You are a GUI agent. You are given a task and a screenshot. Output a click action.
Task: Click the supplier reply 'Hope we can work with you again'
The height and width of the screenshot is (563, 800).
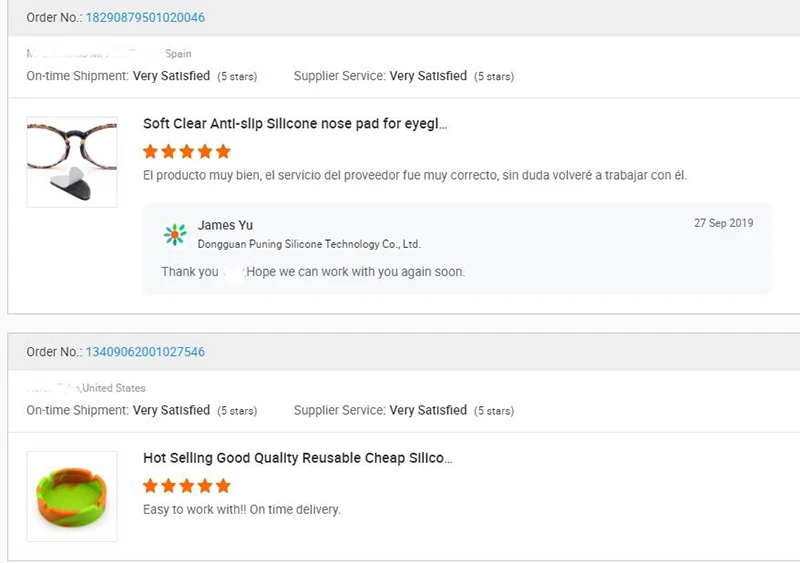coord(355,271)
